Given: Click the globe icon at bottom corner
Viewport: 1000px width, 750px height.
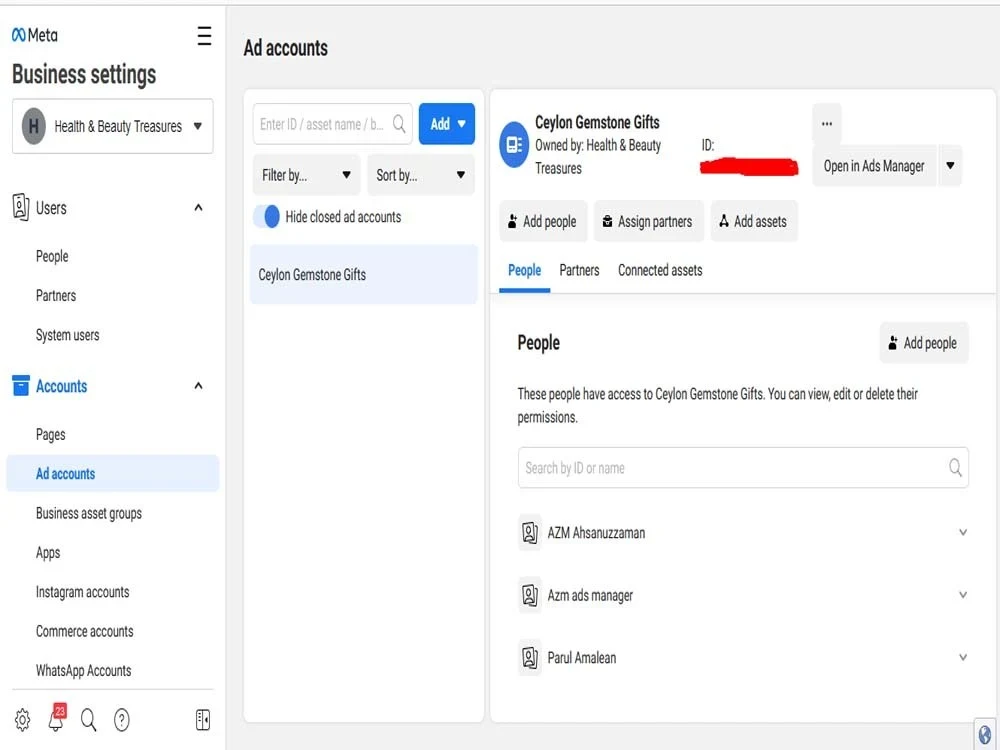Looking at the screenshot, I should 985,735.
